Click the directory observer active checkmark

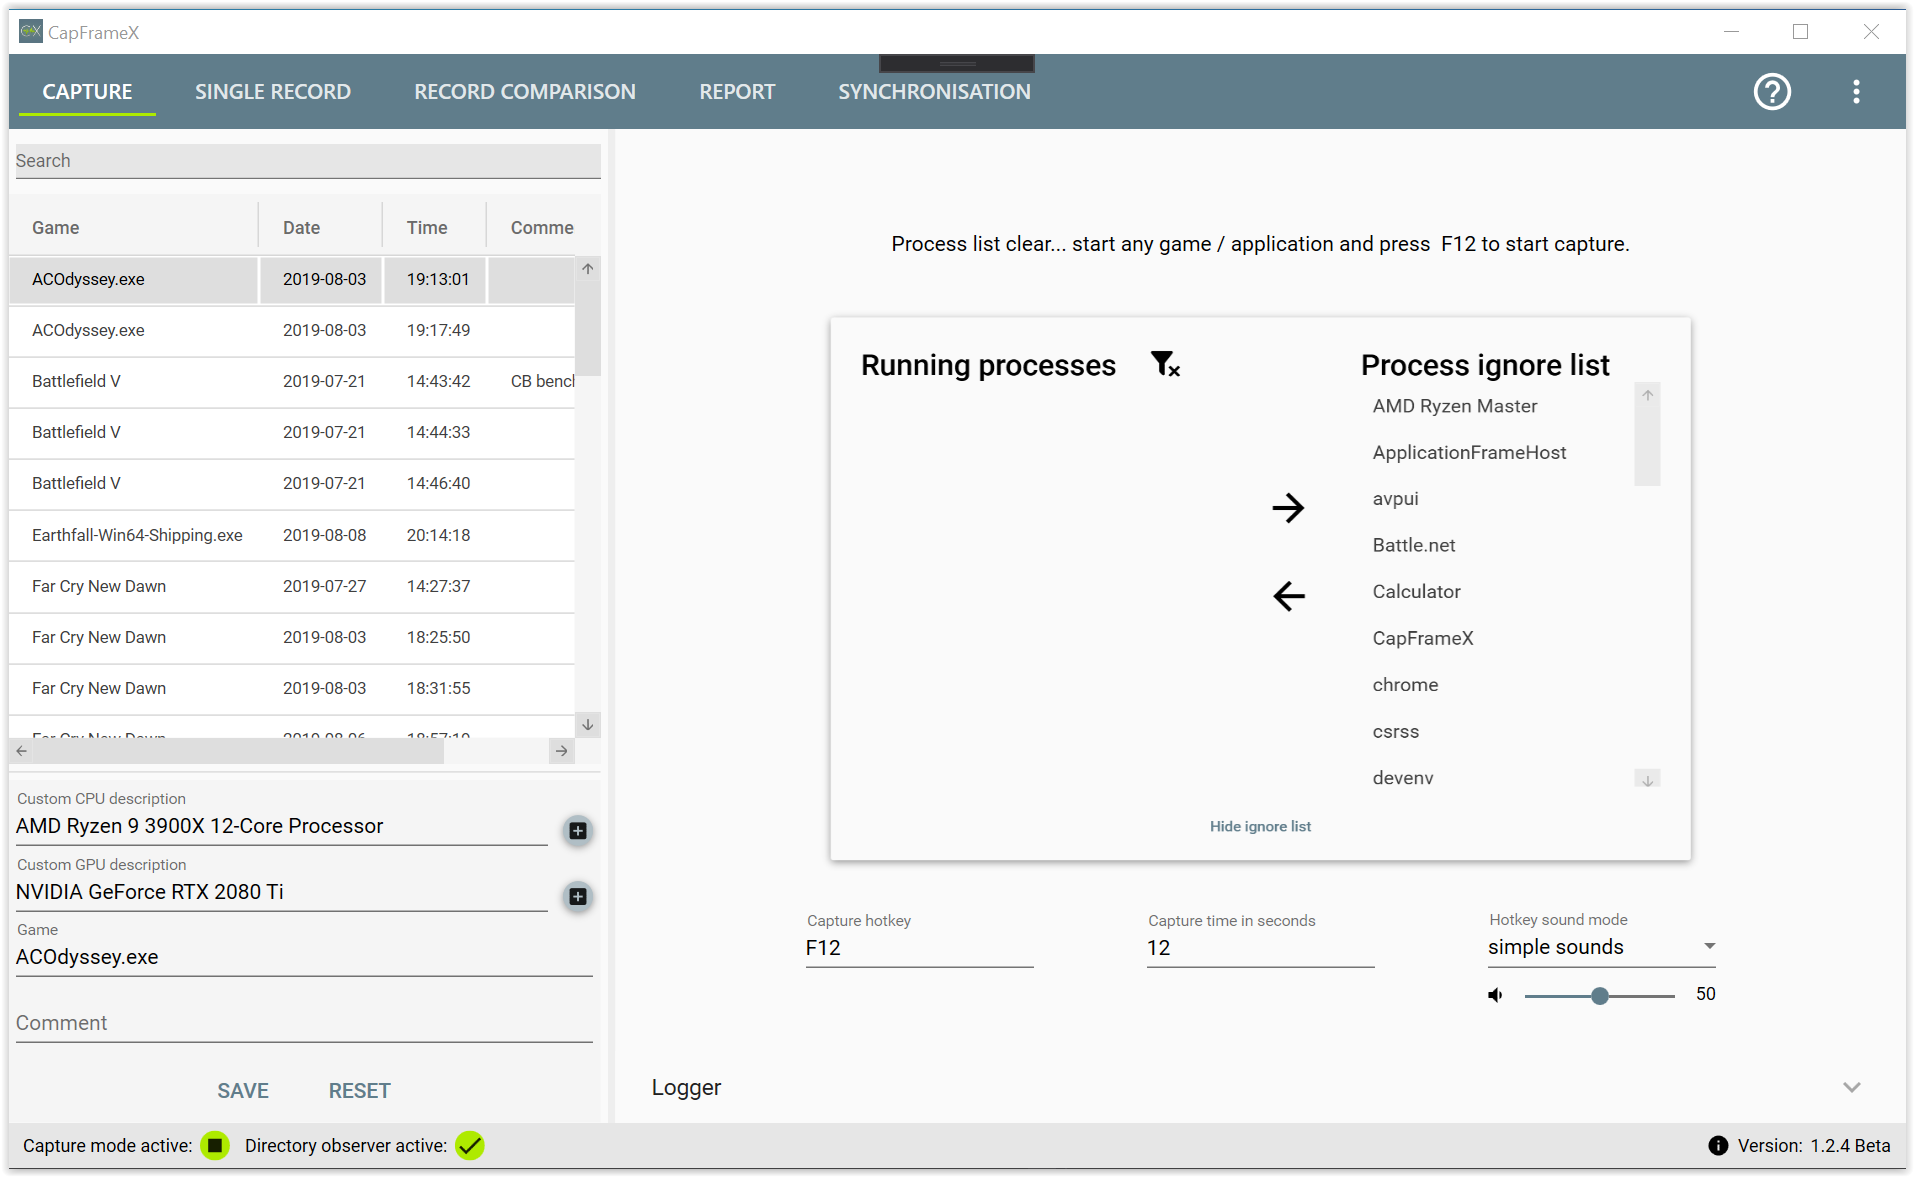click(x=470, y=1146)
